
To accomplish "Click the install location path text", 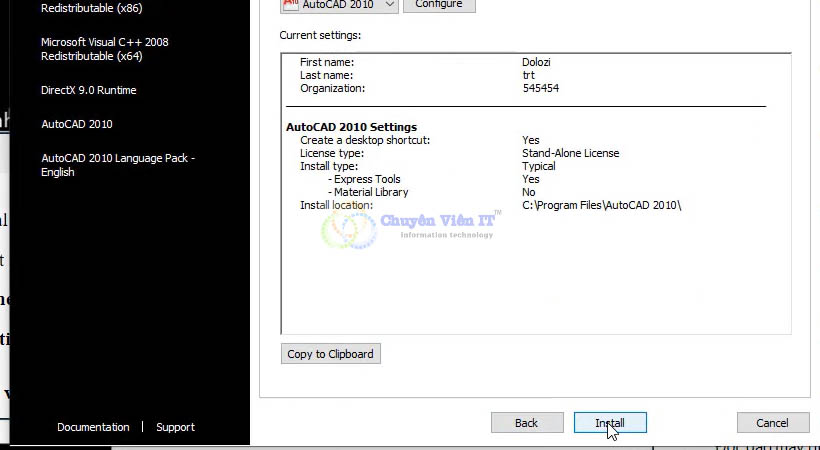I will click(x=601, y=205).
